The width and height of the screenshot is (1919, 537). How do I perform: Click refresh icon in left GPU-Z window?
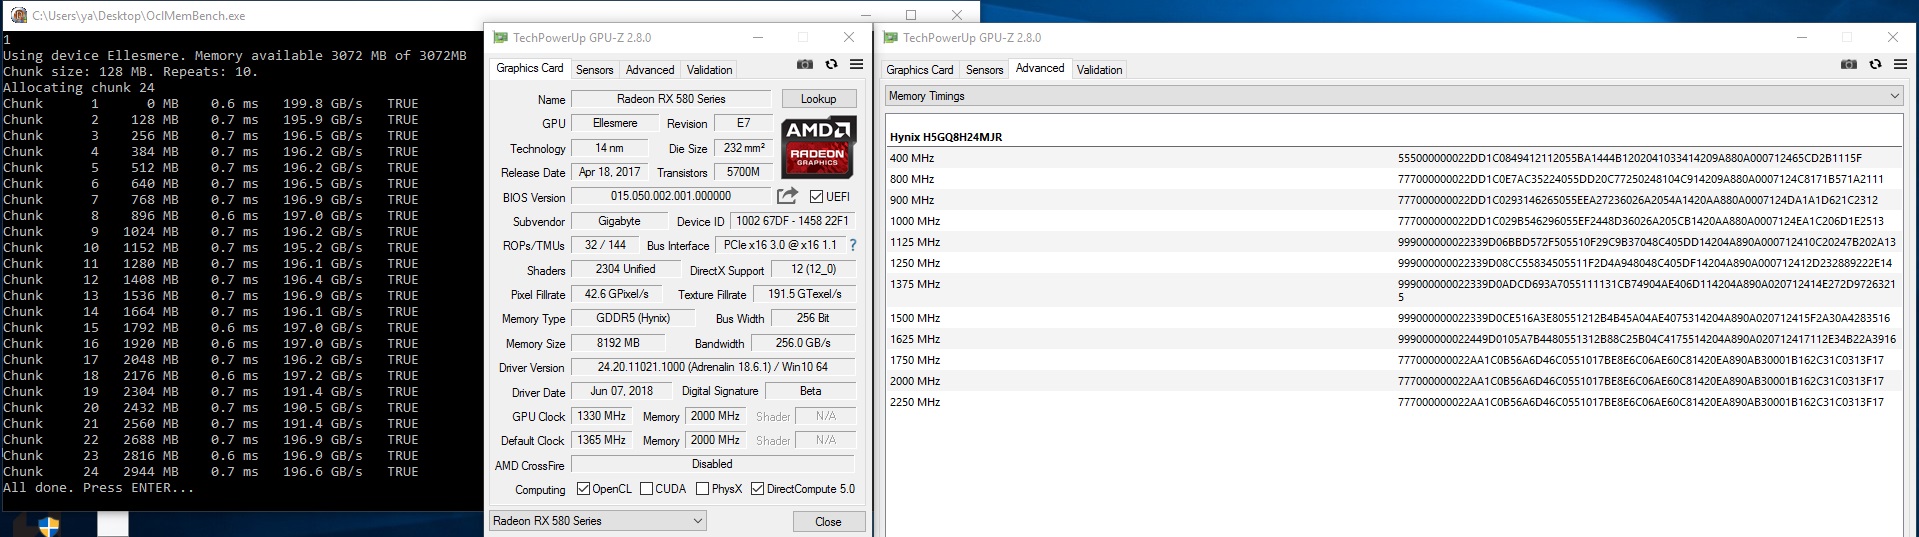[x=831, y=64]
